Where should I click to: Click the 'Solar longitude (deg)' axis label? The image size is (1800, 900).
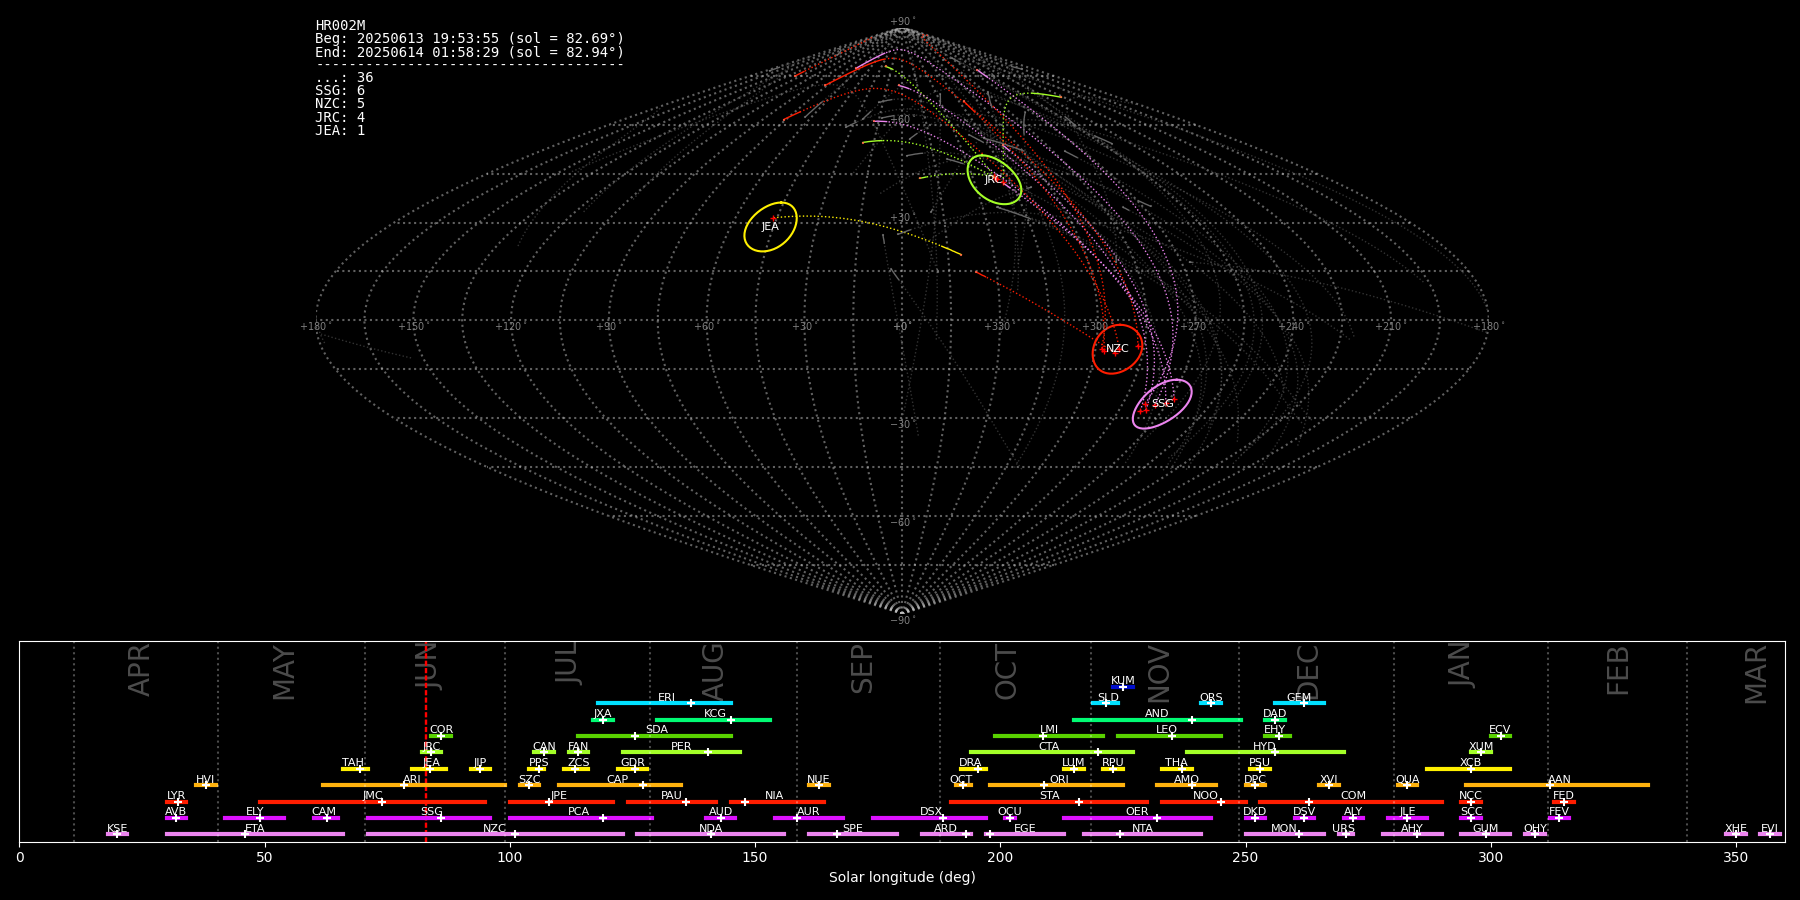point(902,878)
